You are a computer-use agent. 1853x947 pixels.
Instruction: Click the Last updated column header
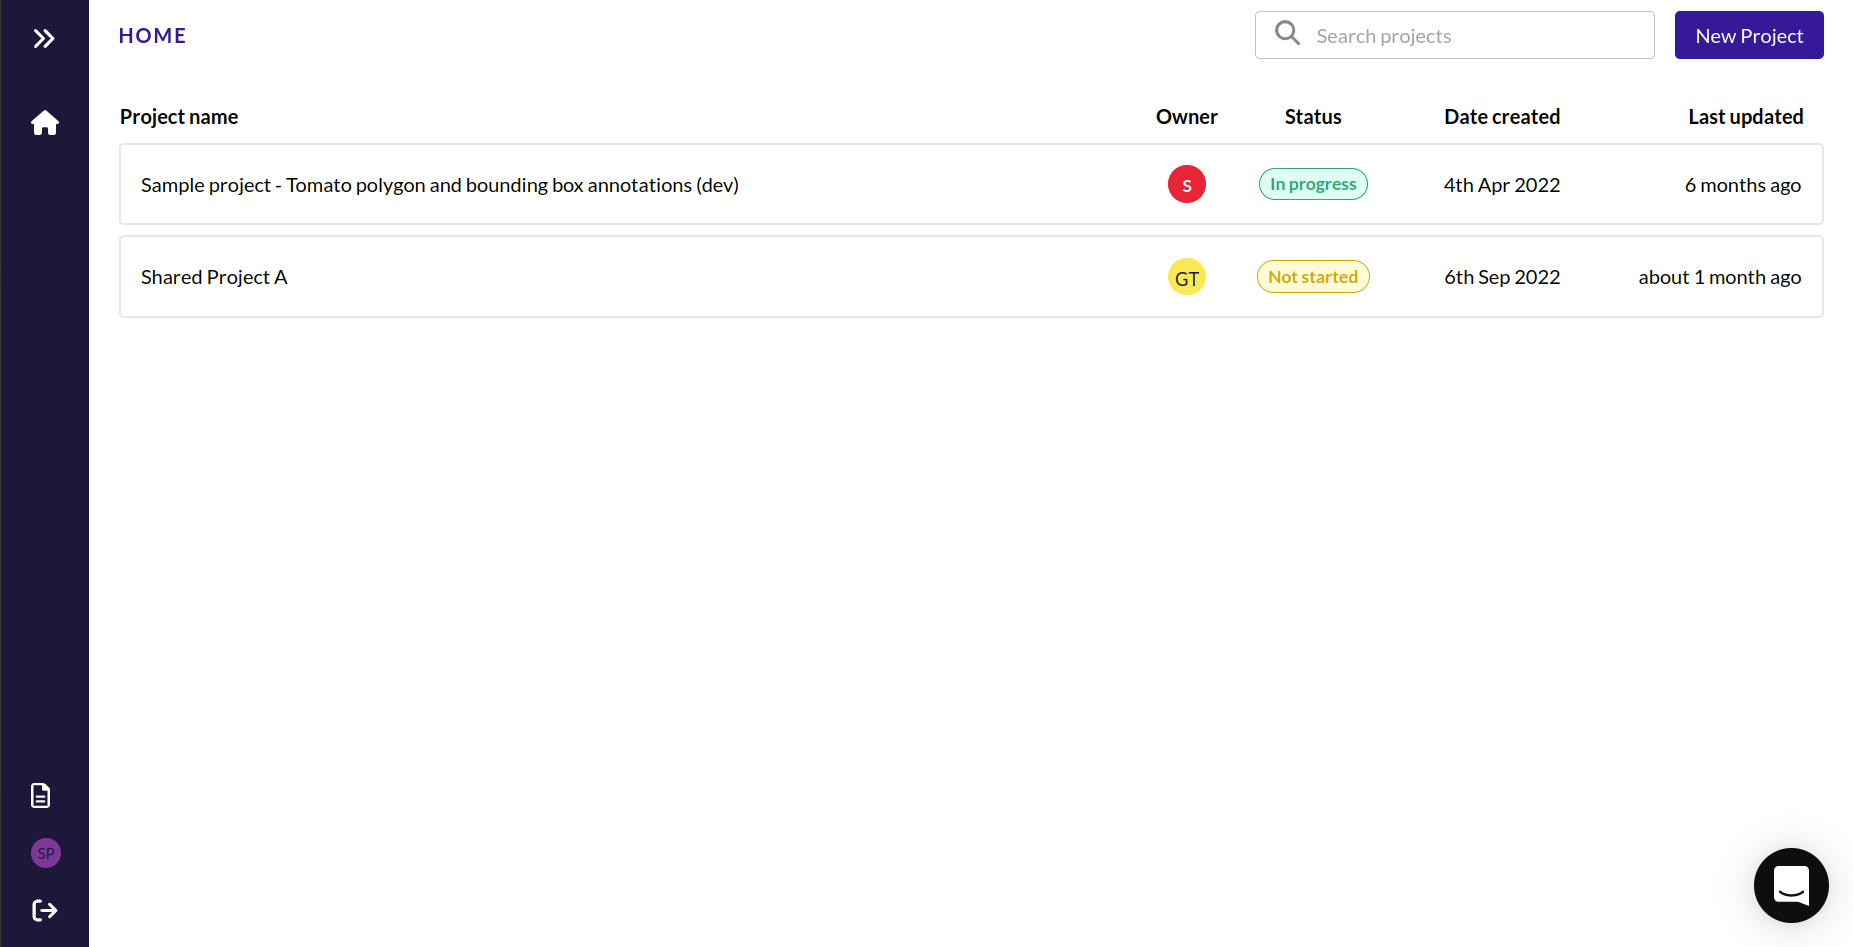(x=1746, y=117)
